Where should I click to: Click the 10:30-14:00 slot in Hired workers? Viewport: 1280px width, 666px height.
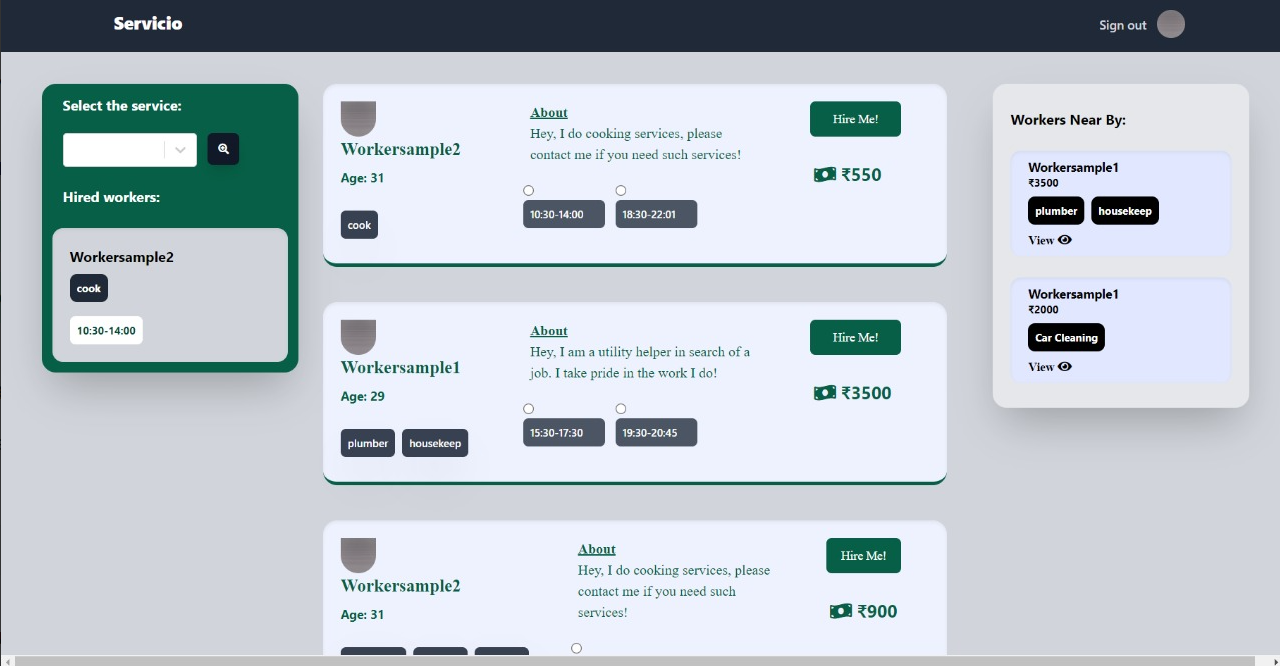[106, 330]
